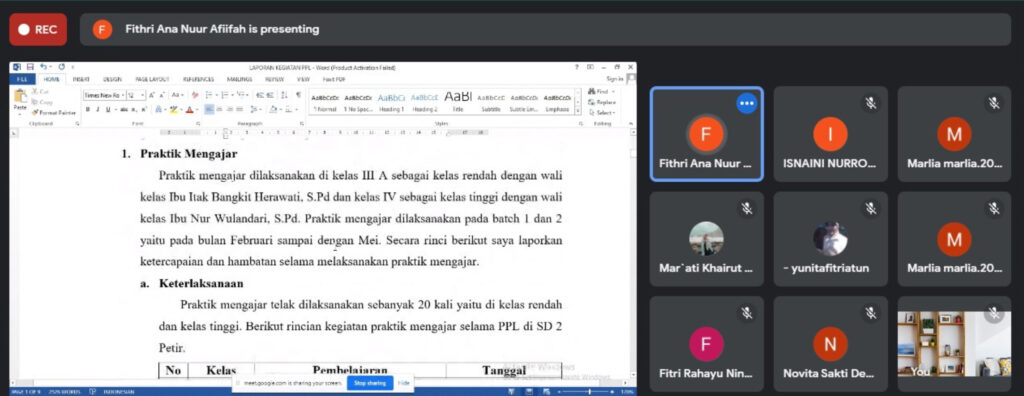This screenshot has height=396, width=1024.
Task: Click Text Effects icon
Action: (158, 109)
